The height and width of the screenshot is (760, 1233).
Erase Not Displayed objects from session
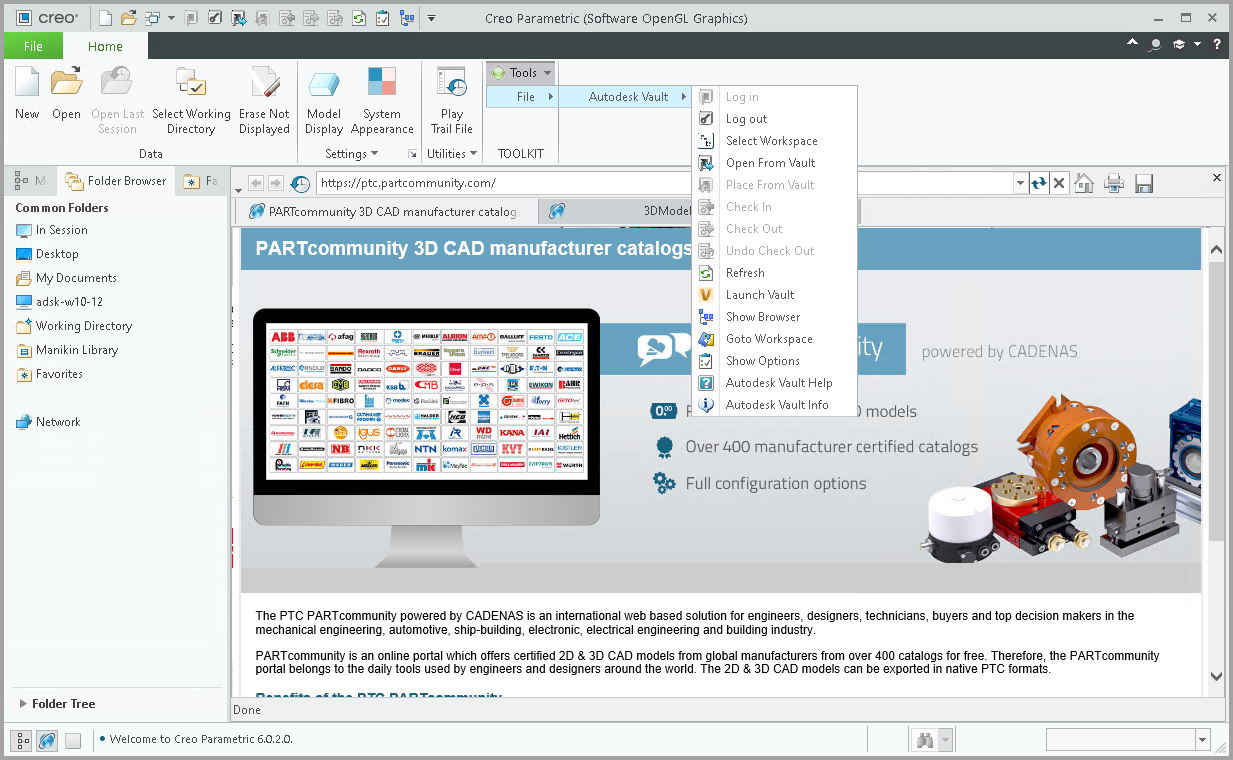[264, 100]
